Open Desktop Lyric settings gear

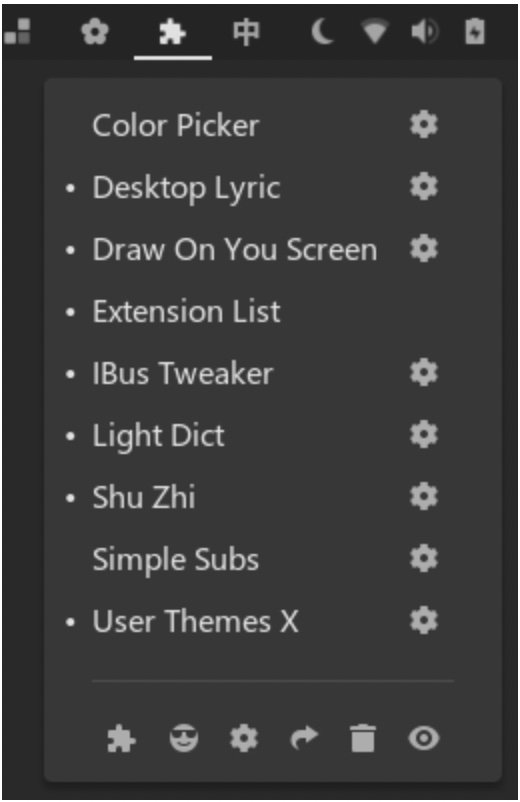(424, 187)
